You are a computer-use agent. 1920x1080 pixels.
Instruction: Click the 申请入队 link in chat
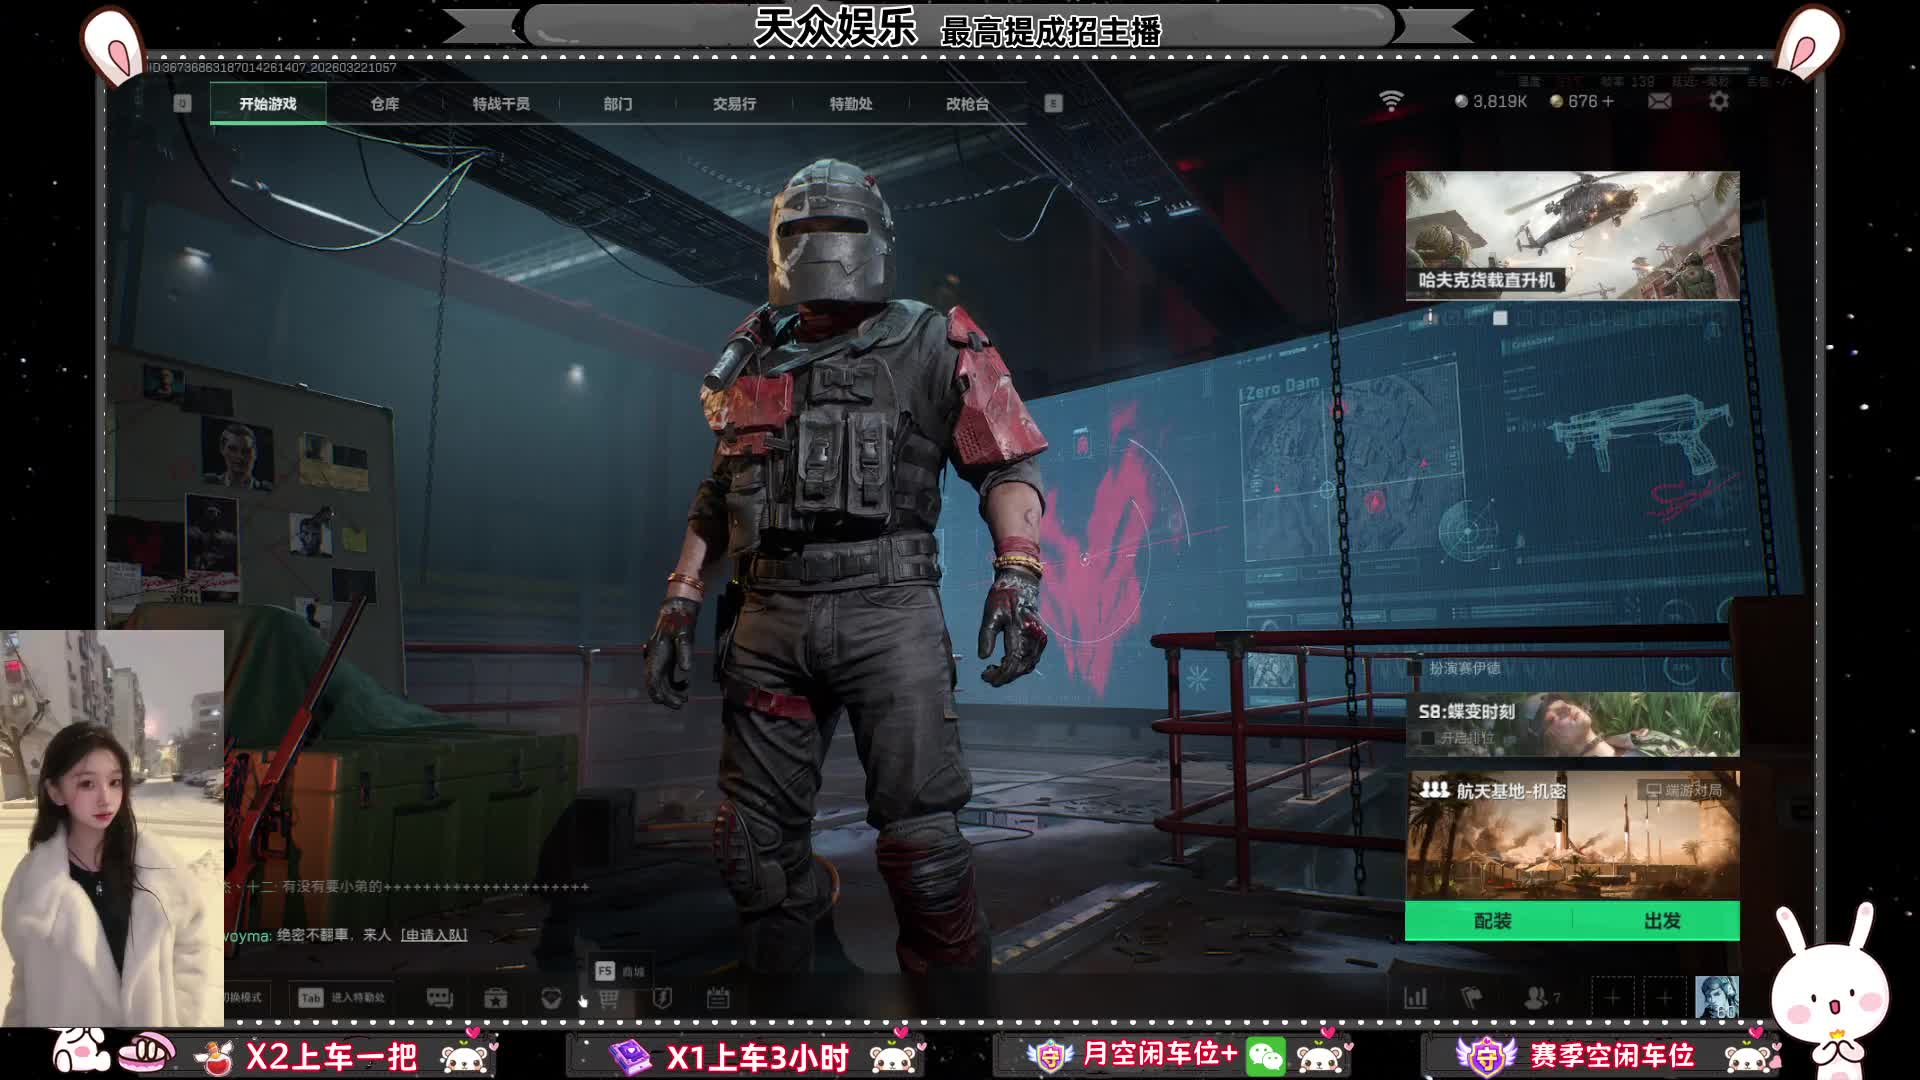click(434, 935)
